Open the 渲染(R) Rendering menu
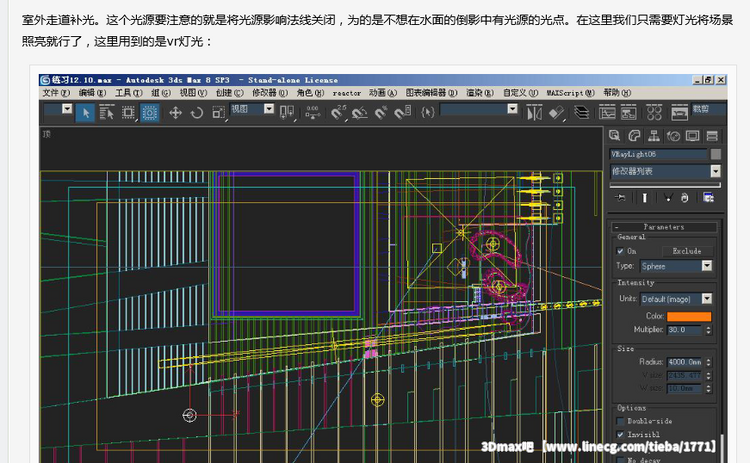750x463 pixels. pyautogui.click(x=480, y=93)
